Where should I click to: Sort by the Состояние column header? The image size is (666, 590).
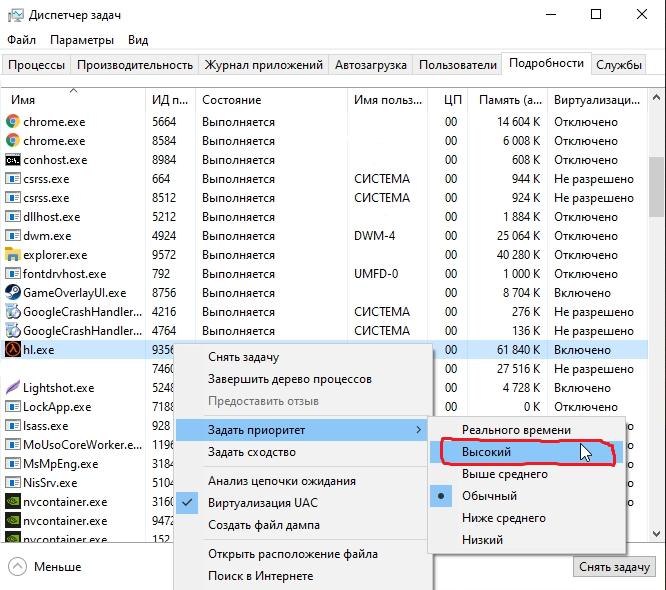coord(271,100)
